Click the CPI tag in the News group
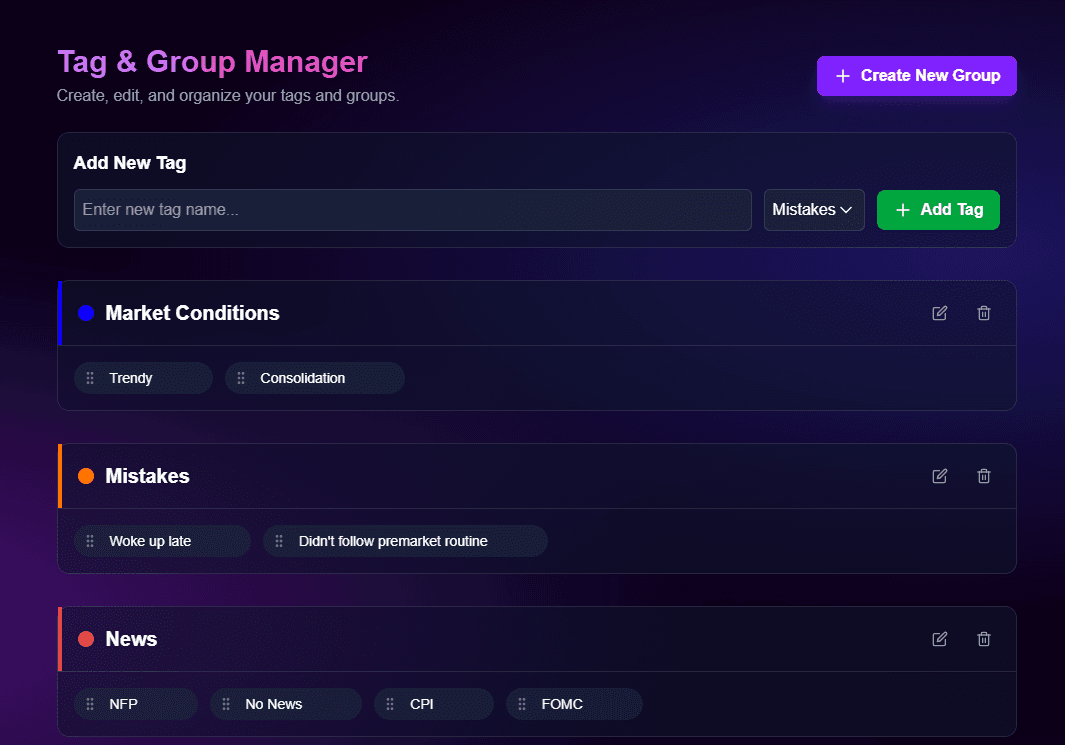The width and height of the screenshot is (1065, 745). (433, 704)
